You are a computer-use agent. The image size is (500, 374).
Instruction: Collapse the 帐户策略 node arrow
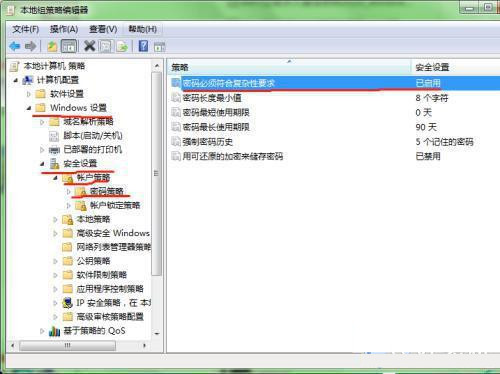coord(56,178)
